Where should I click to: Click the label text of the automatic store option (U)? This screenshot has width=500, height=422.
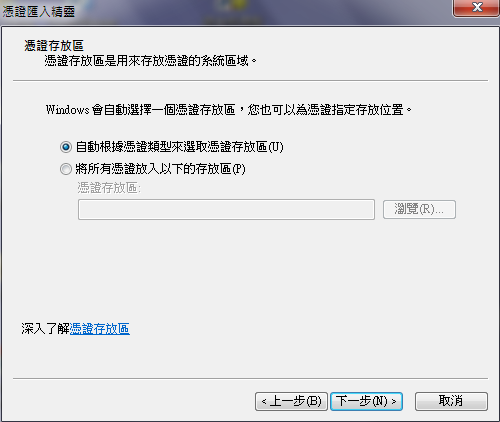click(x=180, y=147)
